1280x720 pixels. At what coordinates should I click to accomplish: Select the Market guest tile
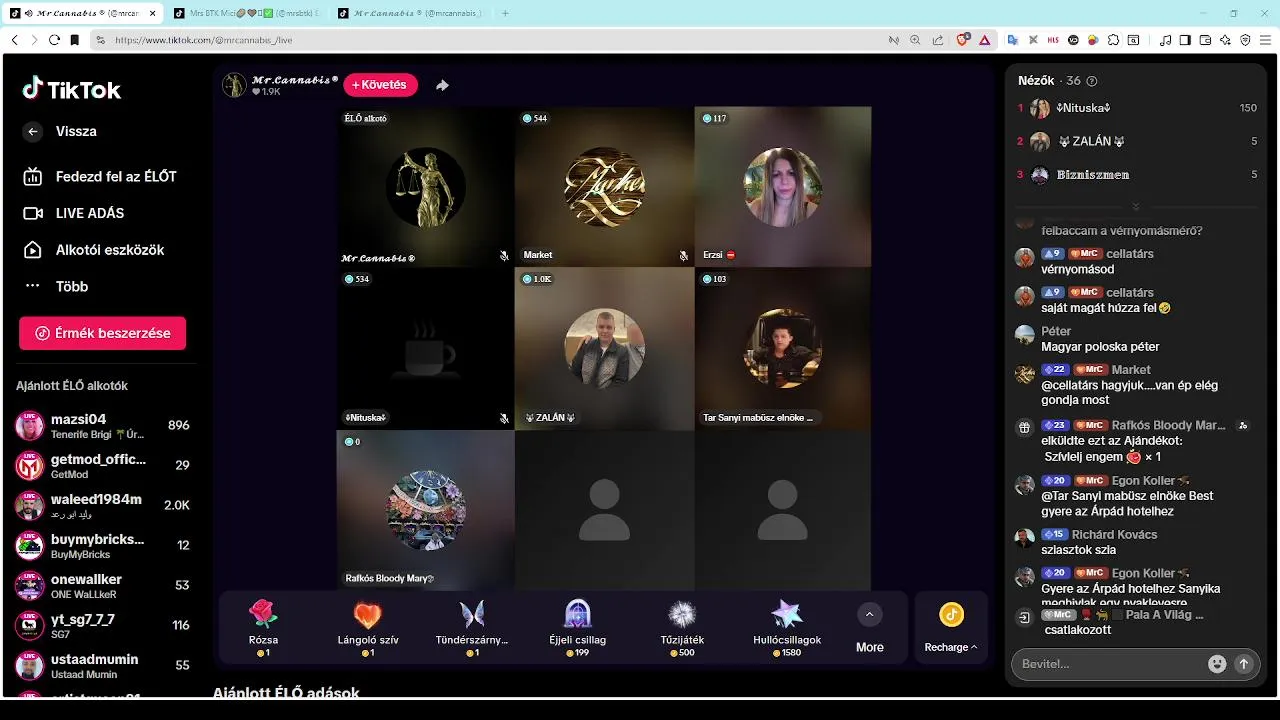click(x=604, y=187)
